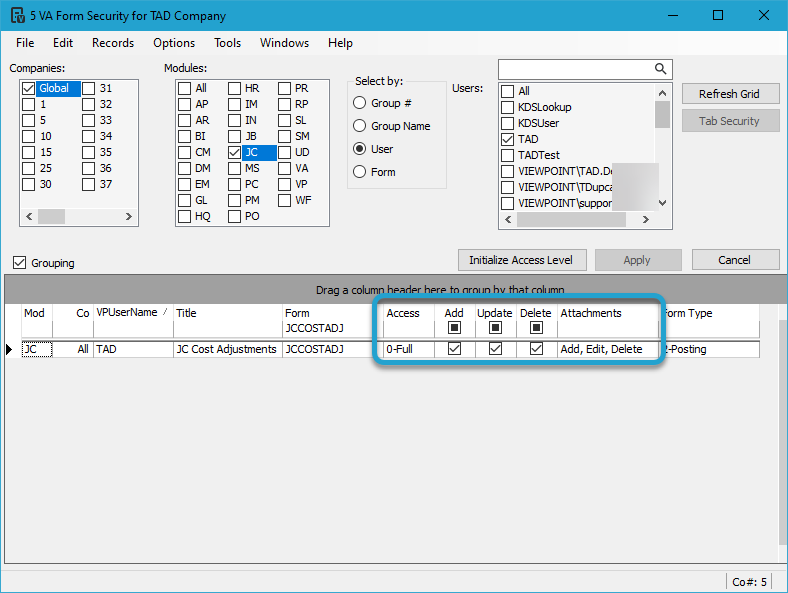Click the row indicator arrow for JC row

9,349
